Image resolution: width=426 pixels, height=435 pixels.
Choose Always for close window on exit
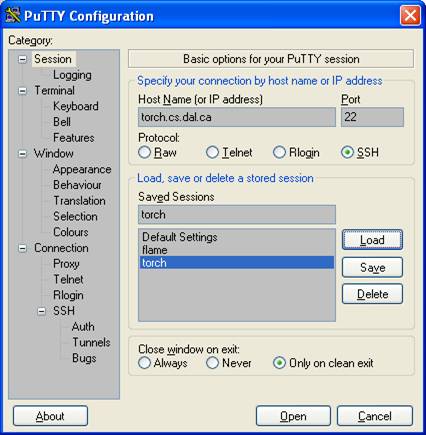point(144,363)
